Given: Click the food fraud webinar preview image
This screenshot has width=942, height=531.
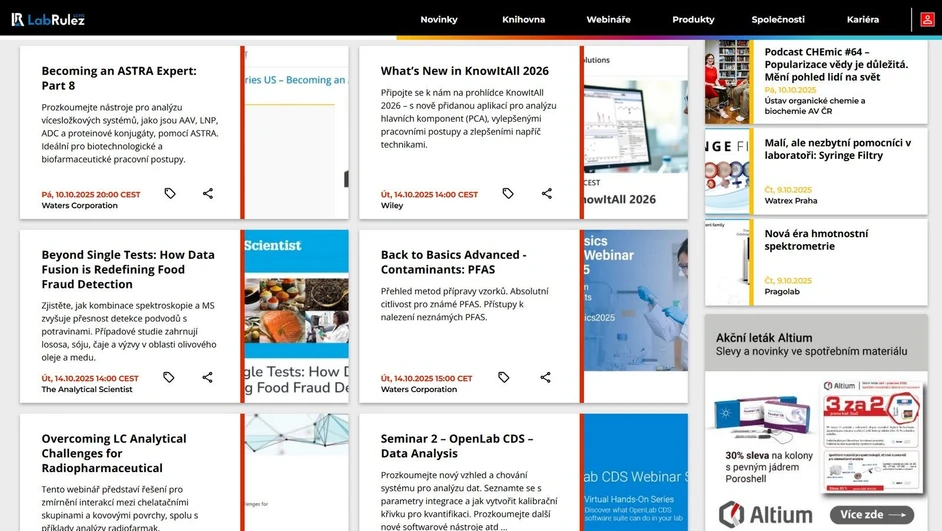Looking at the screenshot, I should click(x=296, y=317).
